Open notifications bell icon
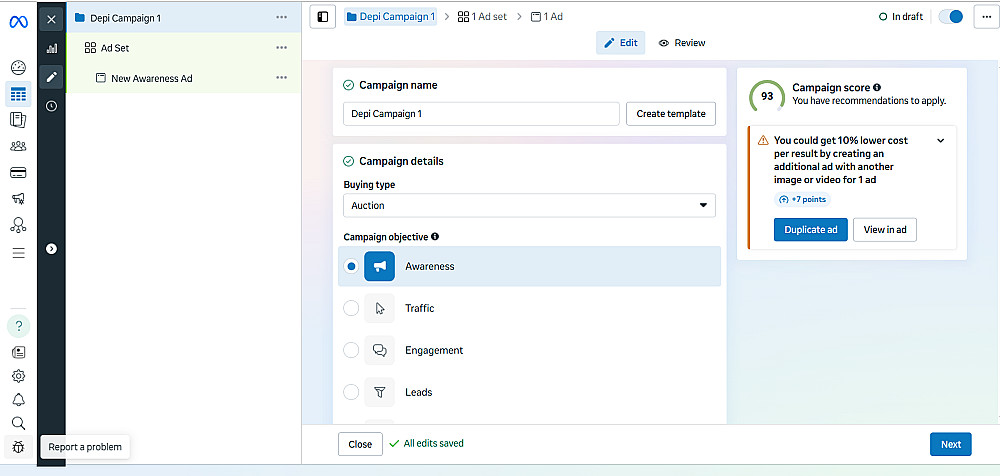This screenshot has width=1000, height=476. pos(18,400)
